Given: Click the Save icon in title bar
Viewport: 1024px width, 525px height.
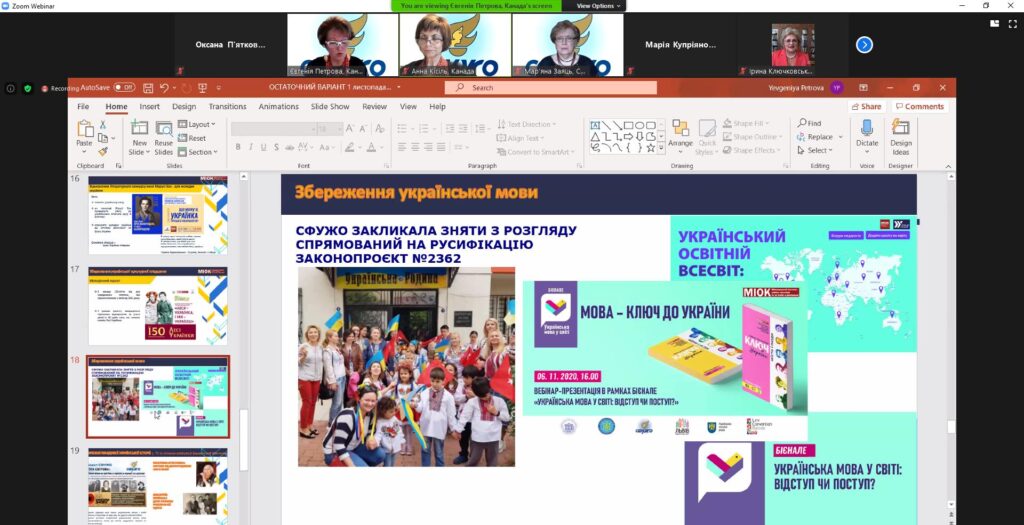Looking at the screenshot, I should (148, 88).
